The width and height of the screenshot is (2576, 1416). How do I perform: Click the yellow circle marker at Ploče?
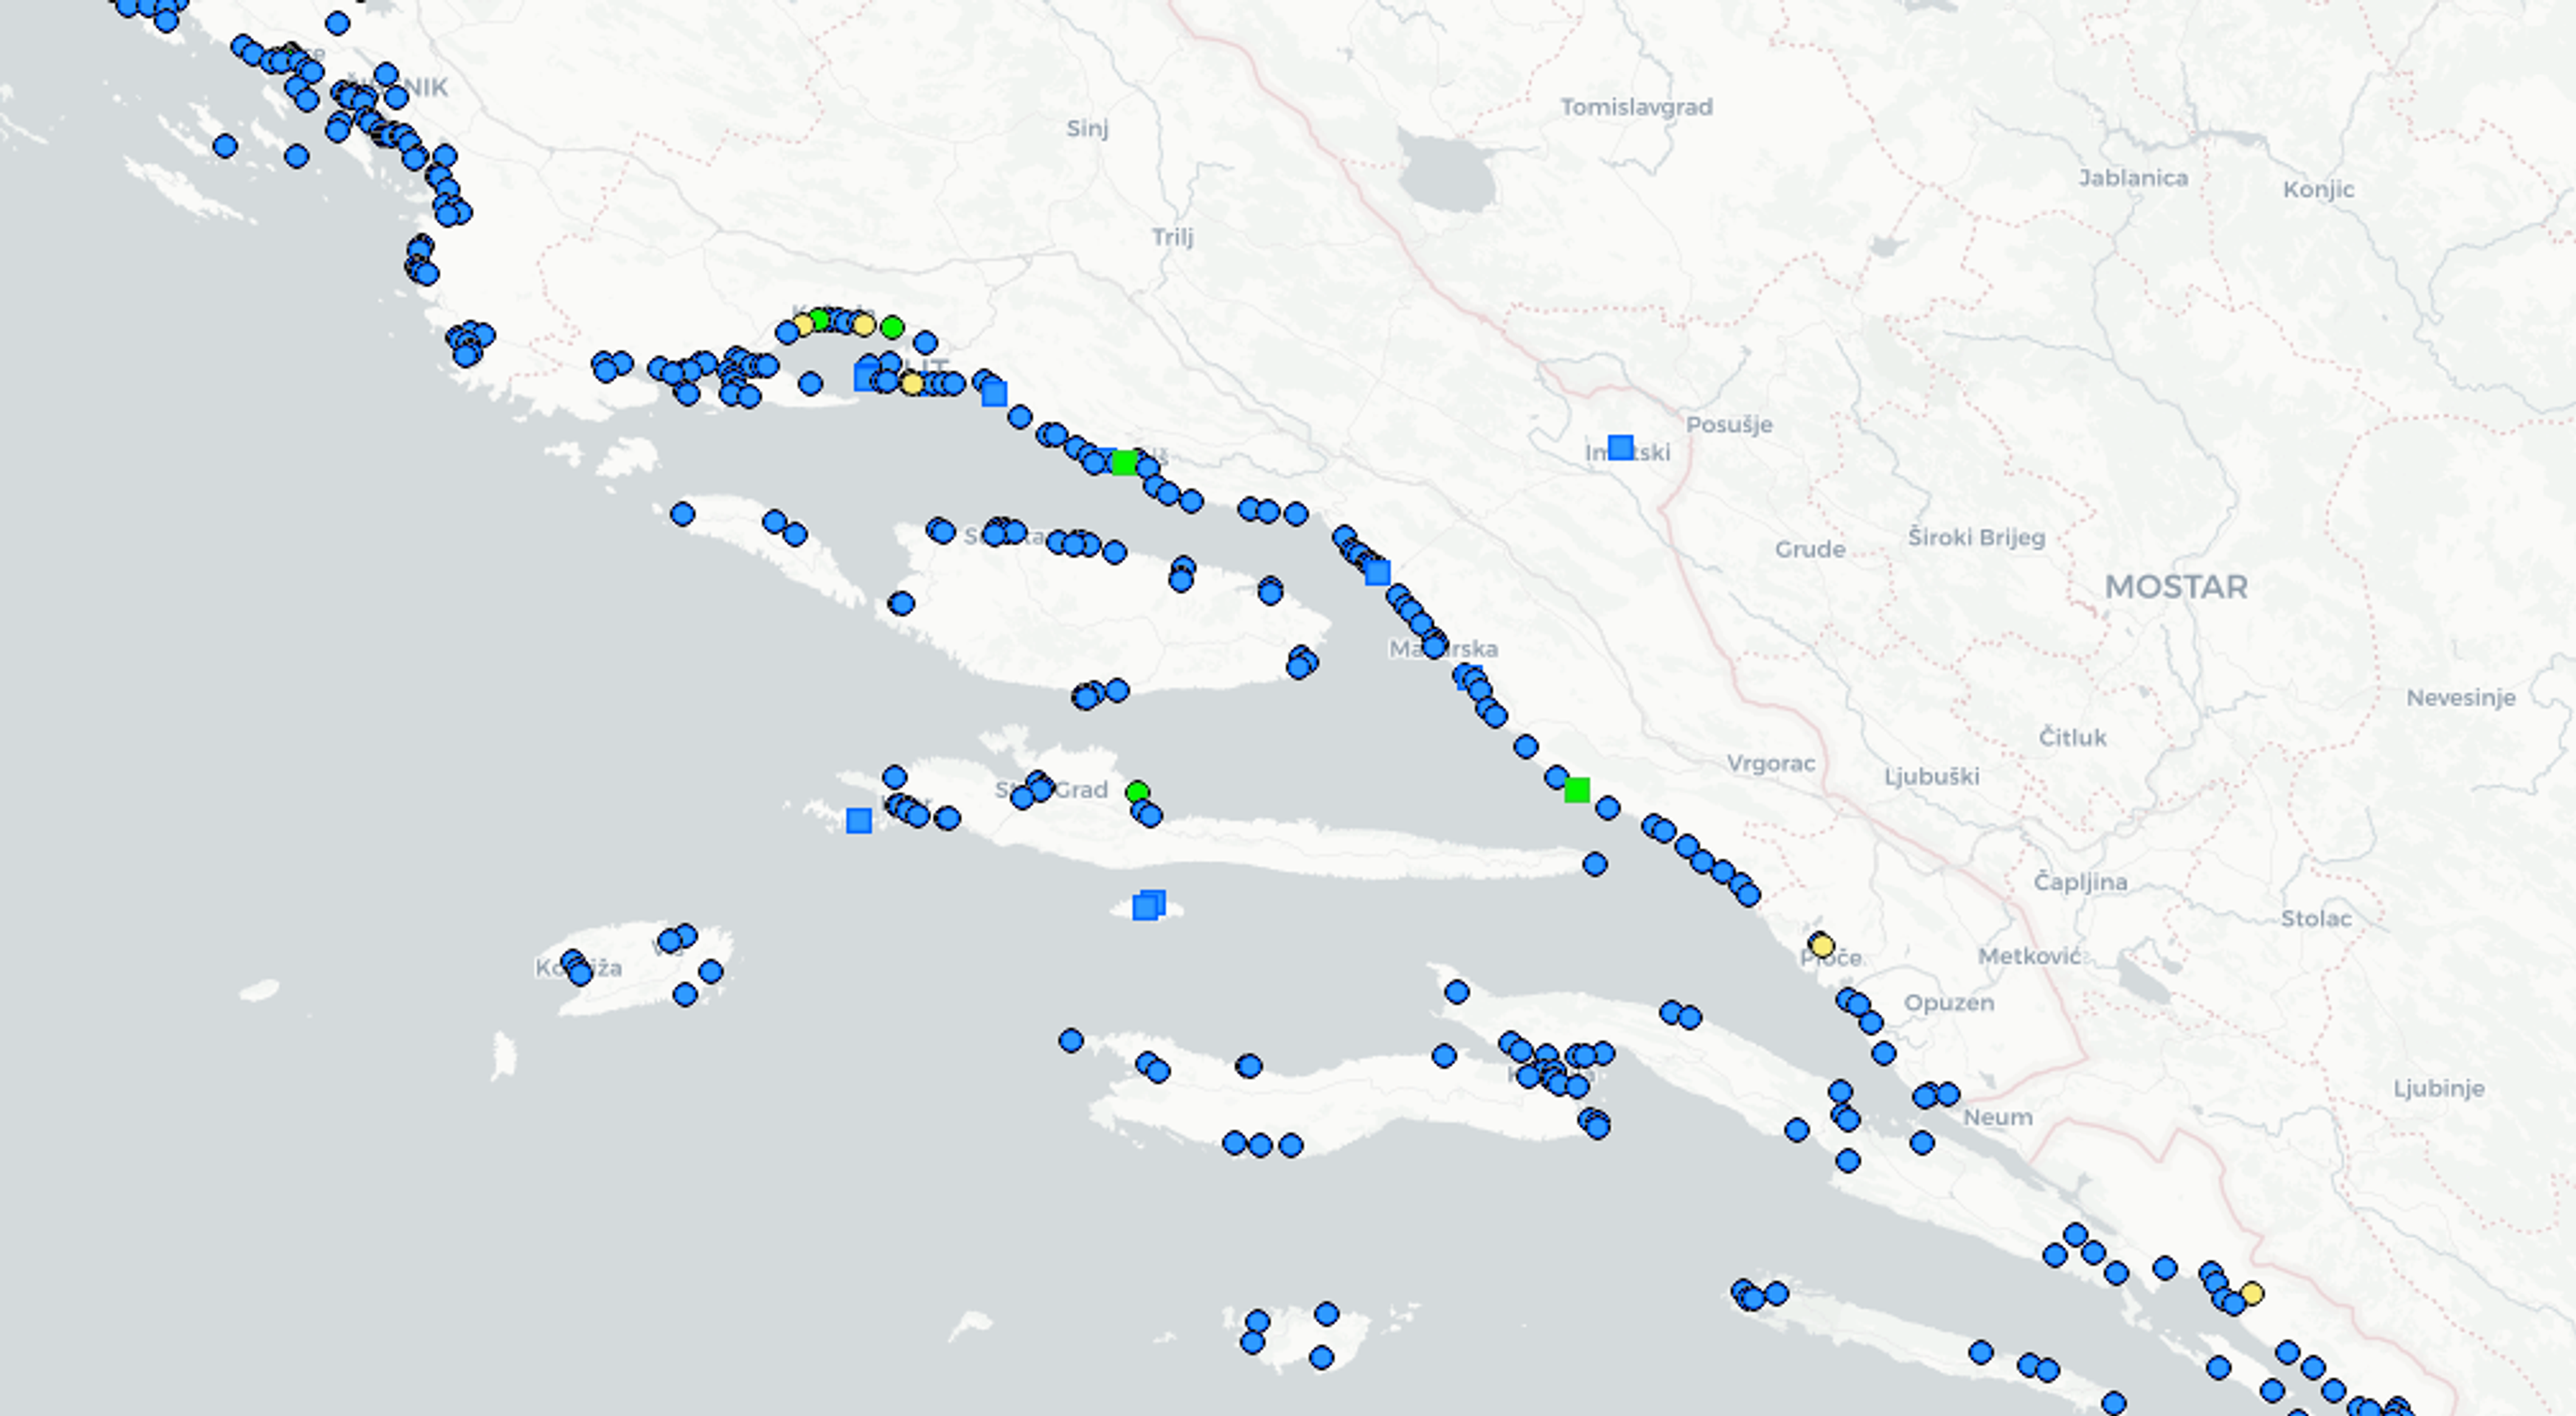(1822, 946)
